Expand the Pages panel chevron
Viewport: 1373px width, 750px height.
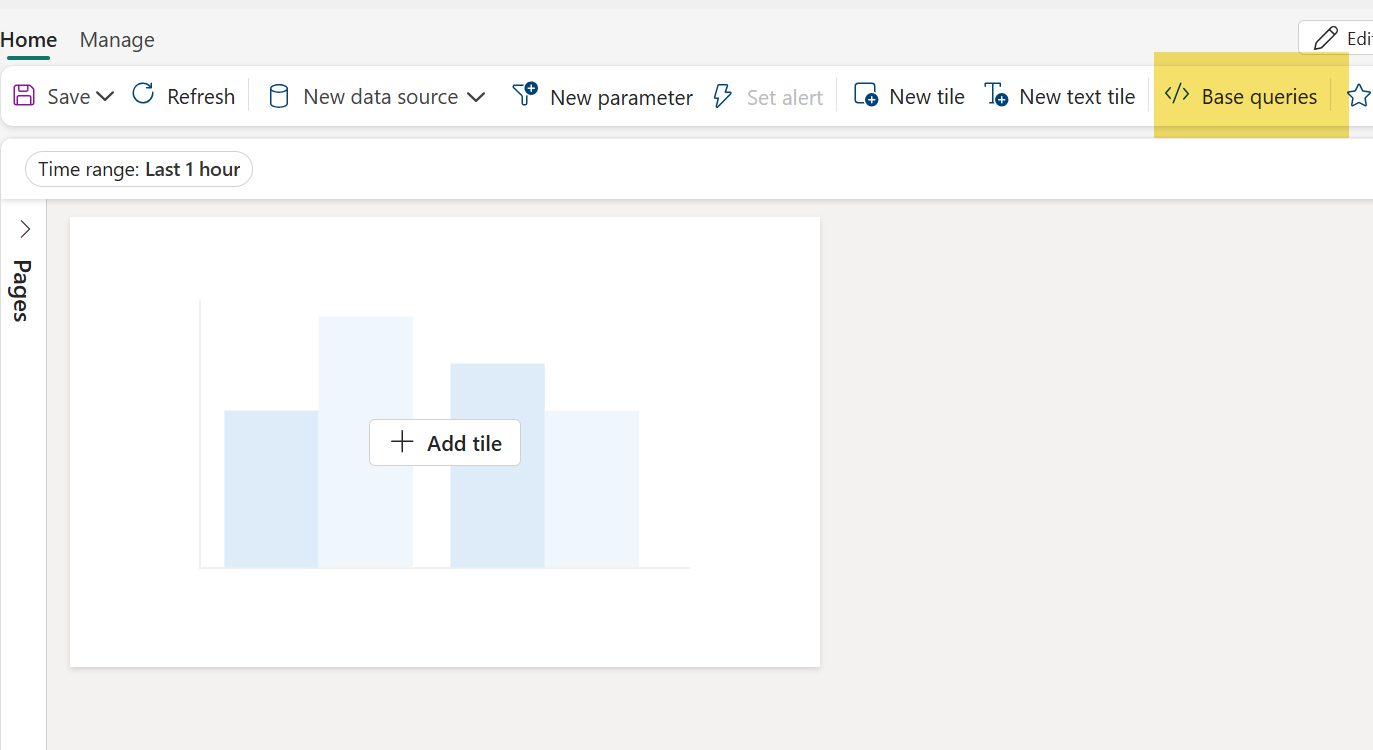coord(25,230)
